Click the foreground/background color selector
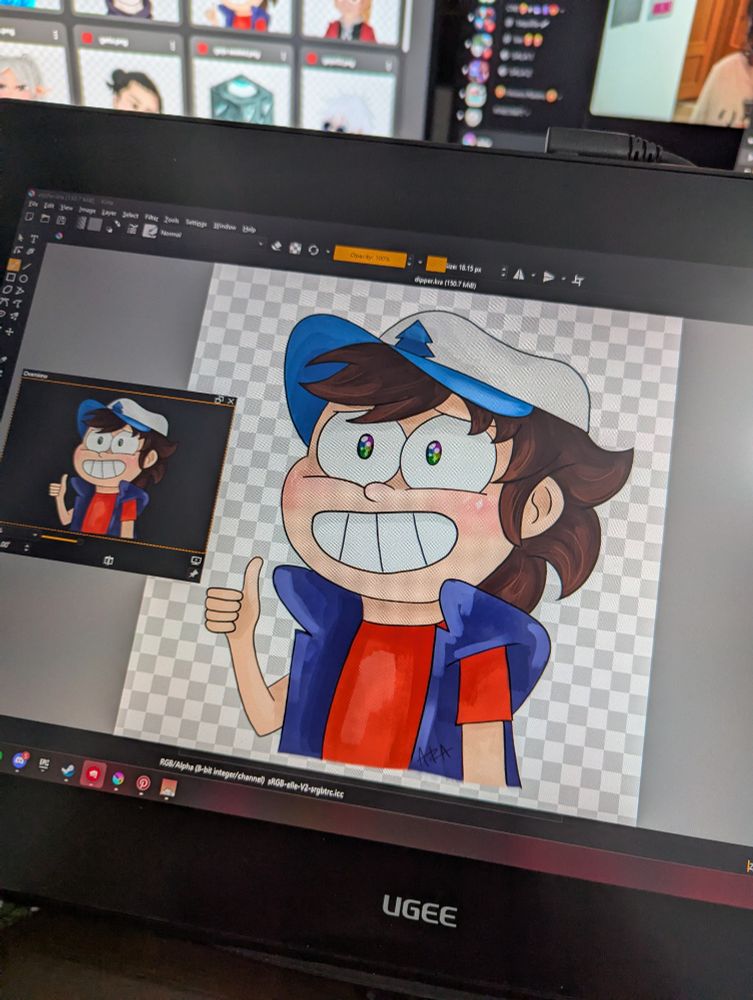Image resolution: width=753 pixels, height=1000 pixels. click(x=112, y=227)
